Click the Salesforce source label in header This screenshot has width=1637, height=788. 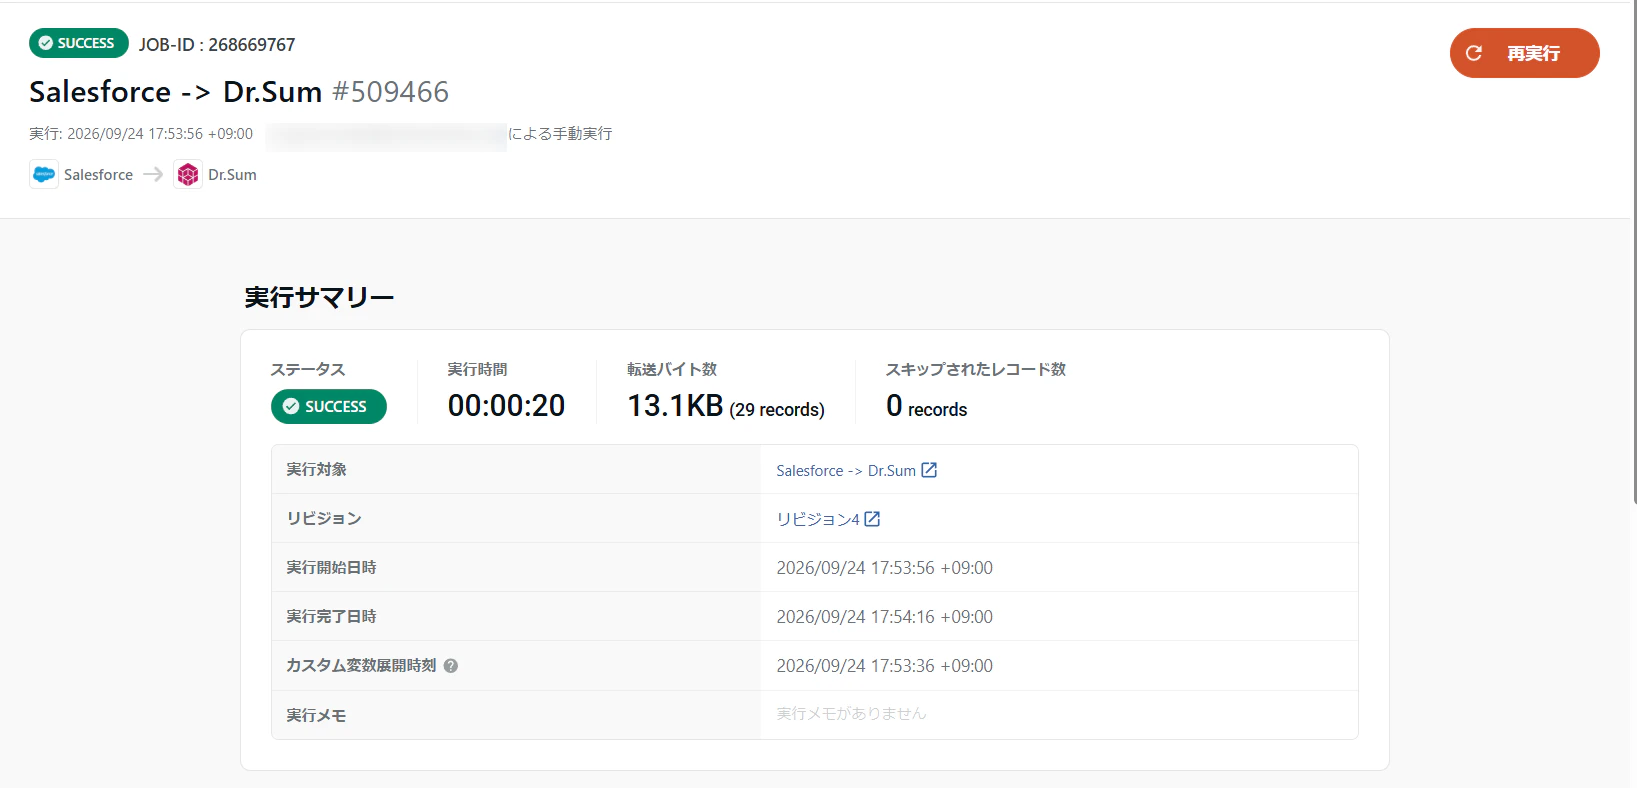click(x=98, y=175)
